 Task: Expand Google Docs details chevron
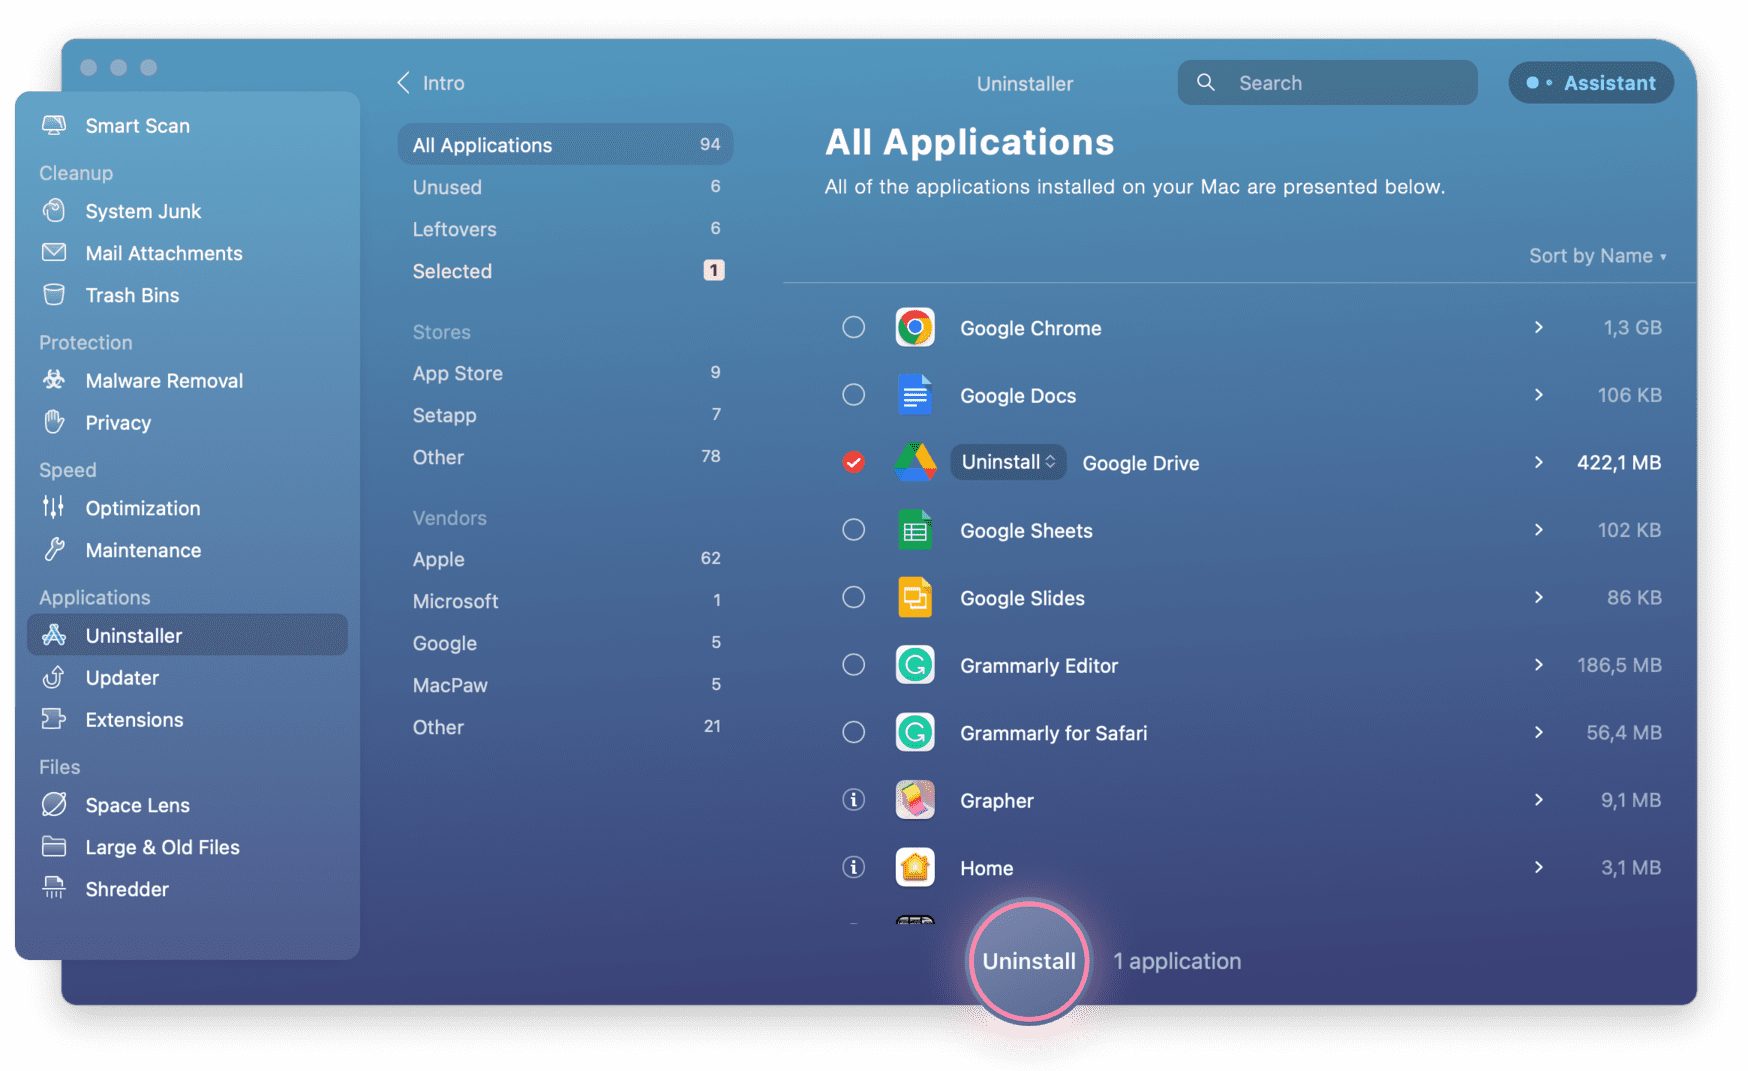[1538, 395]
